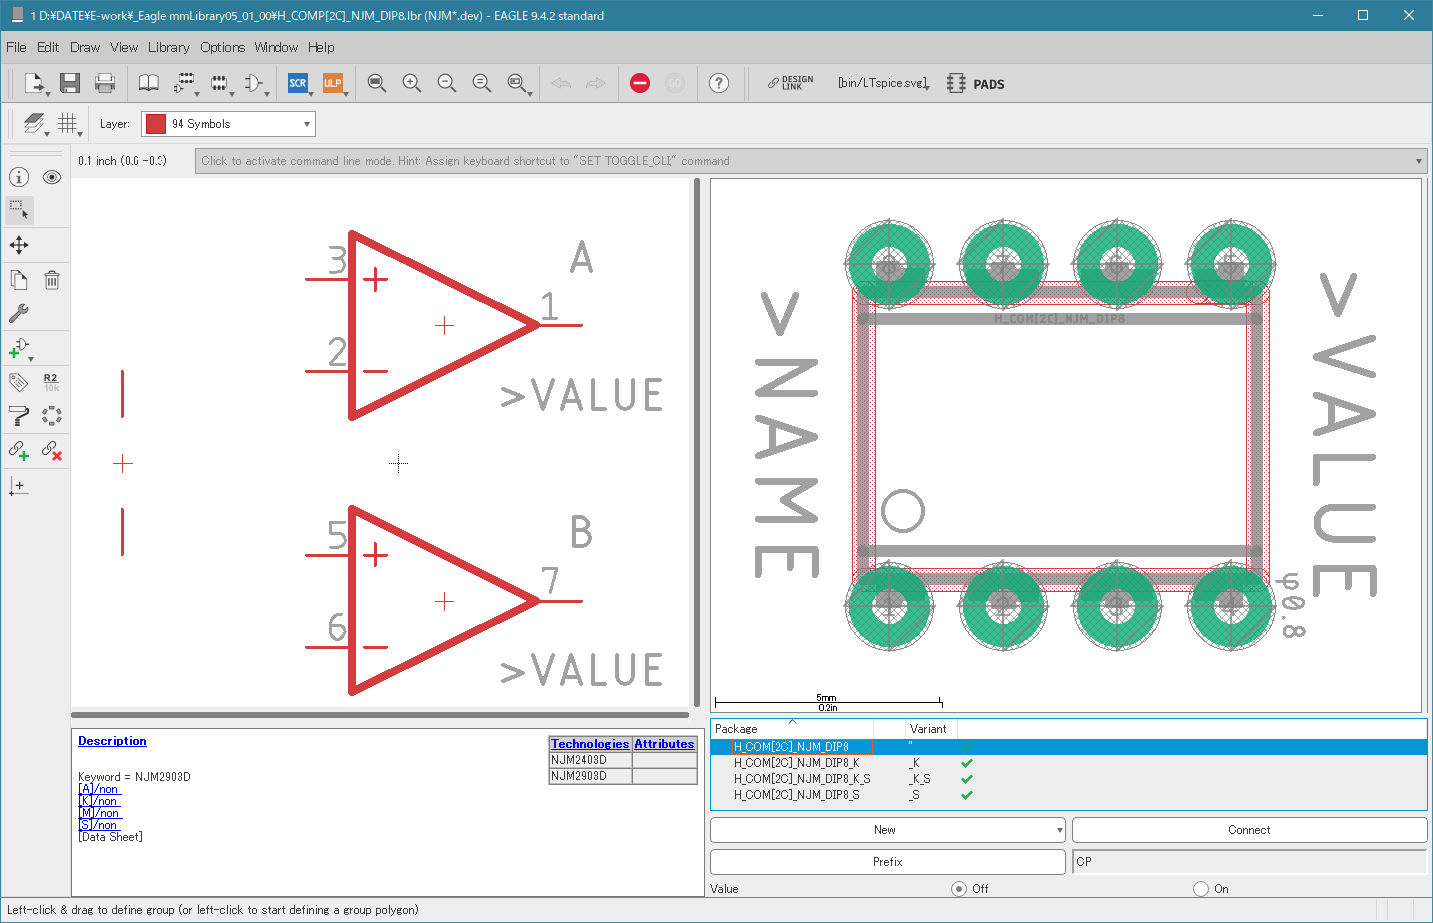1433x923 pixels.
Task: Expand the command line history dropdown
Action: (1418, 161)
